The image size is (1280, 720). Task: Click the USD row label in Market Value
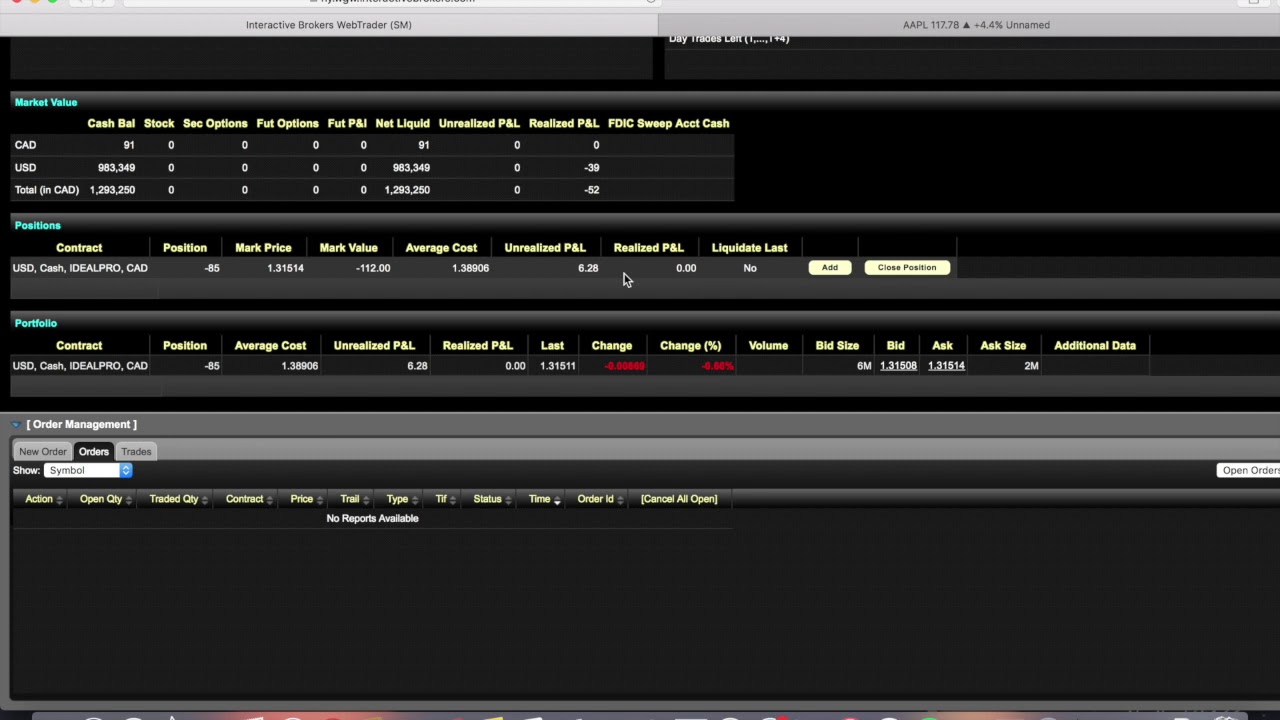tap(25, 168)
